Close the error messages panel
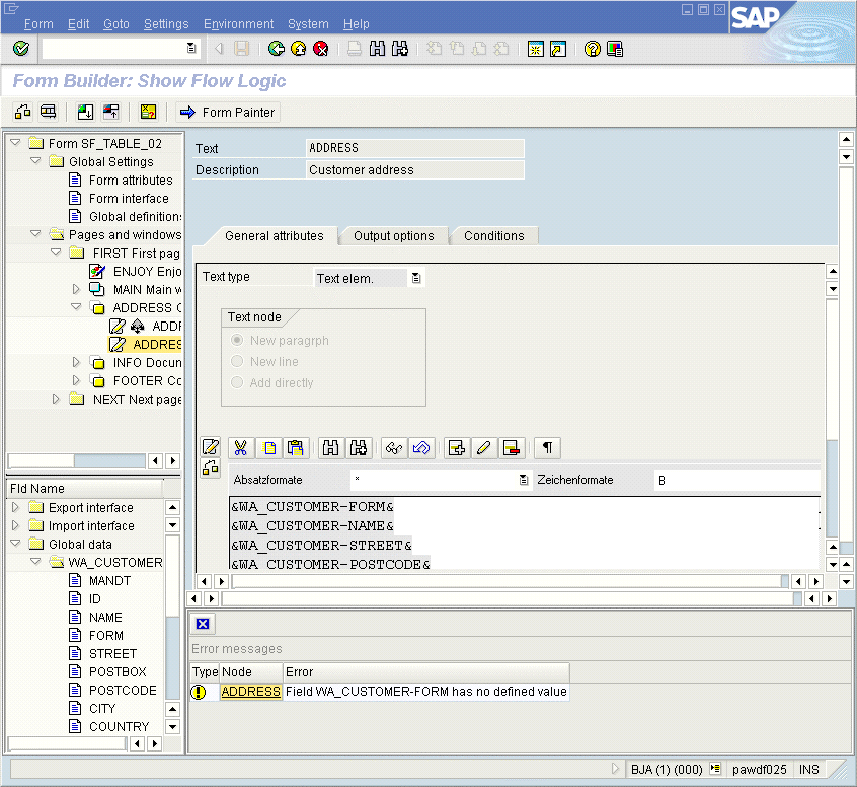Screen dimensions: 857x787 click(x=203, y=624)
